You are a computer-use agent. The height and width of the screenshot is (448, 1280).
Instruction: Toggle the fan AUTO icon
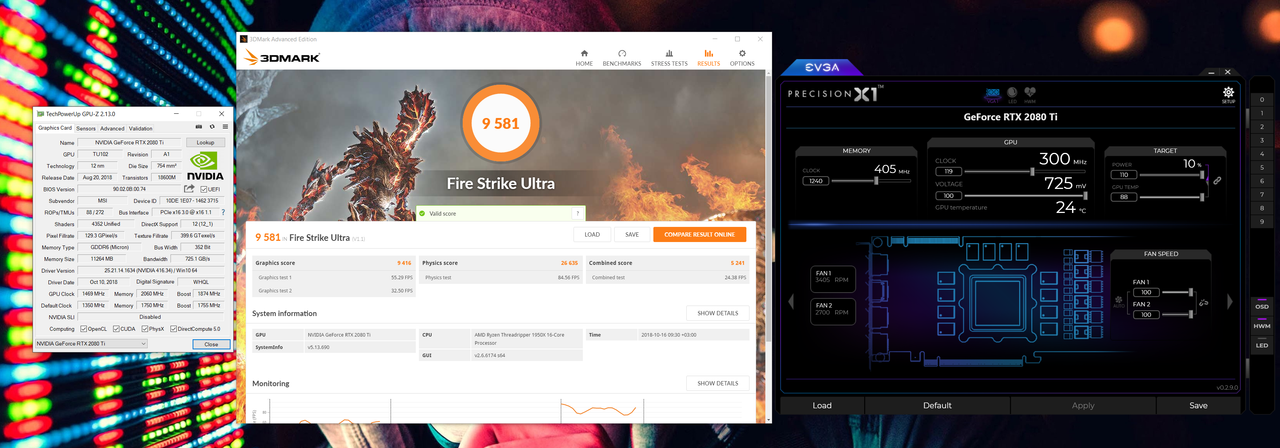point(1118,302)
